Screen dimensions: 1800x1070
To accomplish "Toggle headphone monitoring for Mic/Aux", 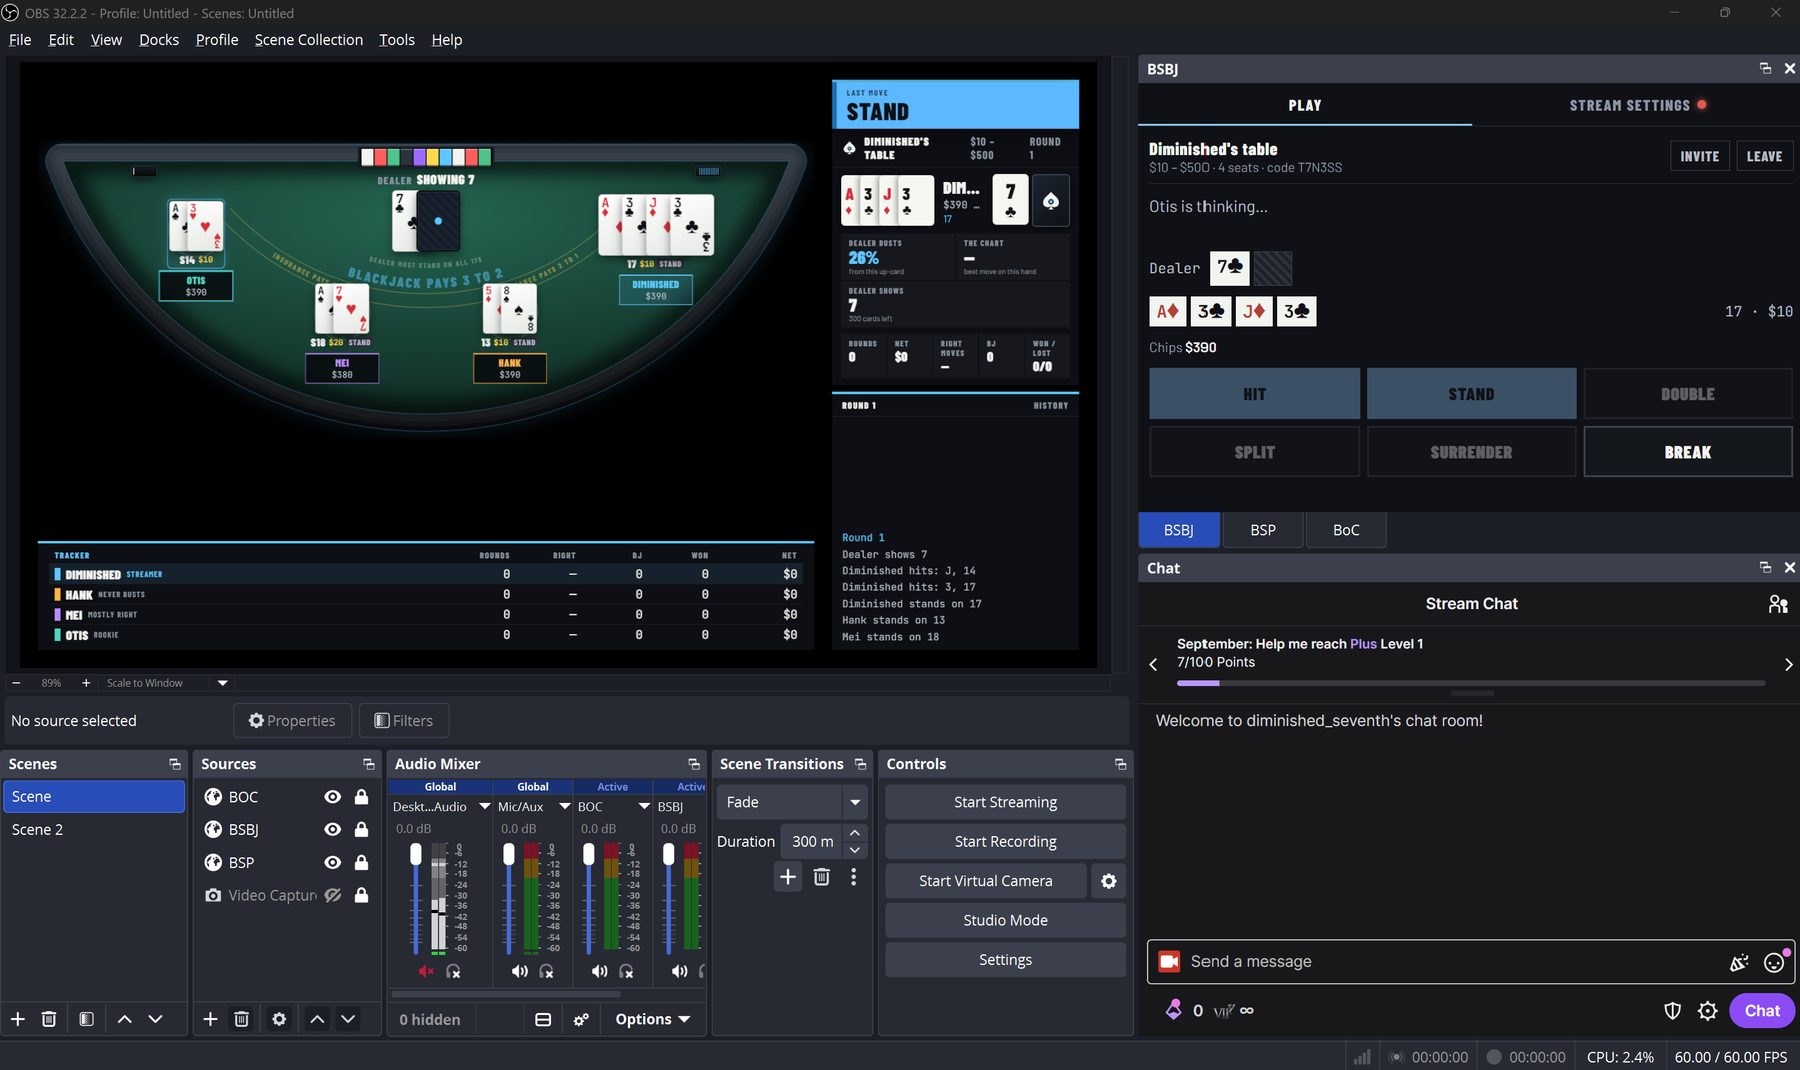I will pyautogui.click(x=546, y=971).
